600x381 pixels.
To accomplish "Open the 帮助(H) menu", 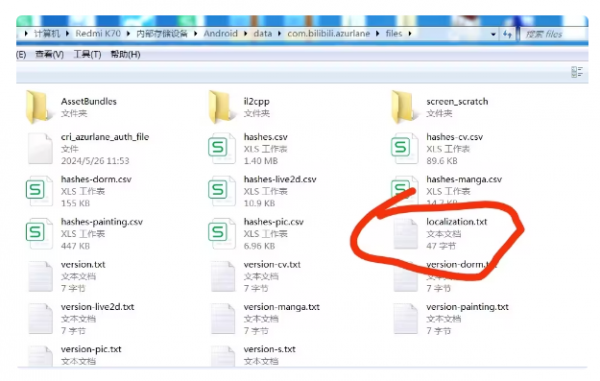I will [125, 54].
